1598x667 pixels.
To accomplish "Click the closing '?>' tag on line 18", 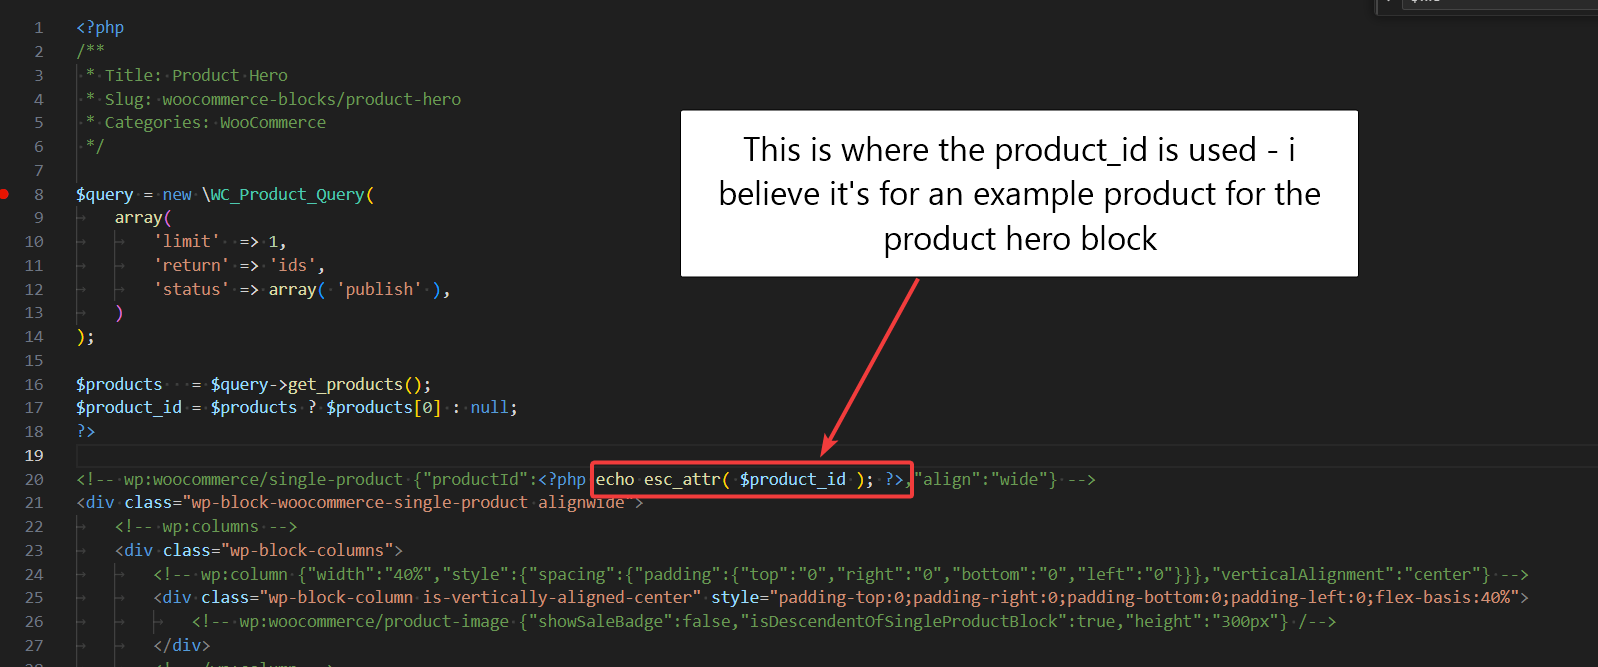I will (86, 432).
